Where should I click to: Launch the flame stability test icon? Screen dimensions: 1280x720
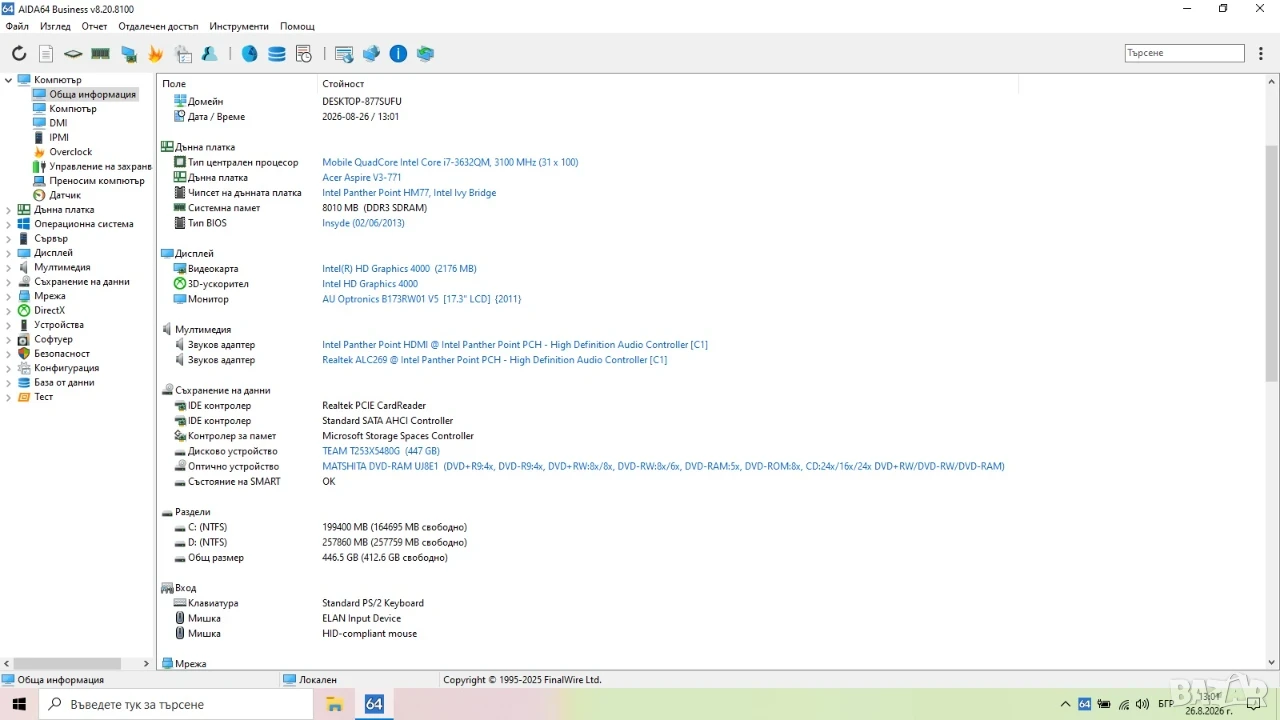(156, 54)
